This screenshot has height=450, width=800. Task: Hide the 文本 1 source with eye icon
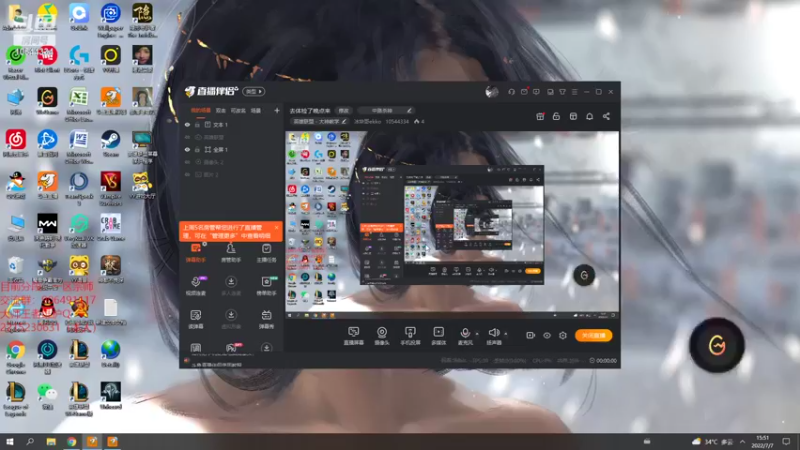pos(187,124)
